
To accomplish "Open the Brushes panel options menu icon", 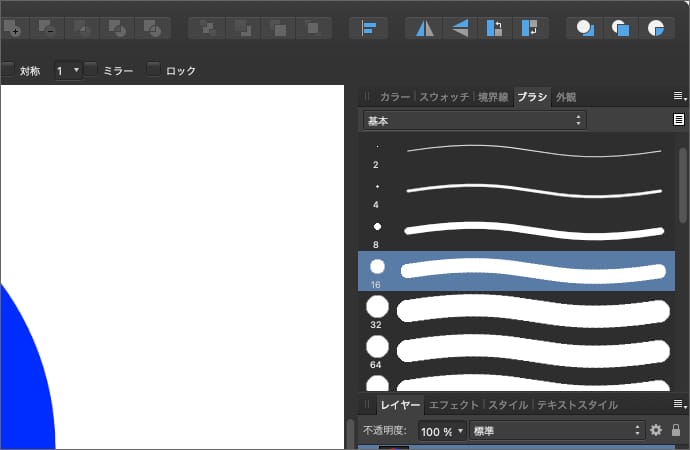I will (679, 96).
